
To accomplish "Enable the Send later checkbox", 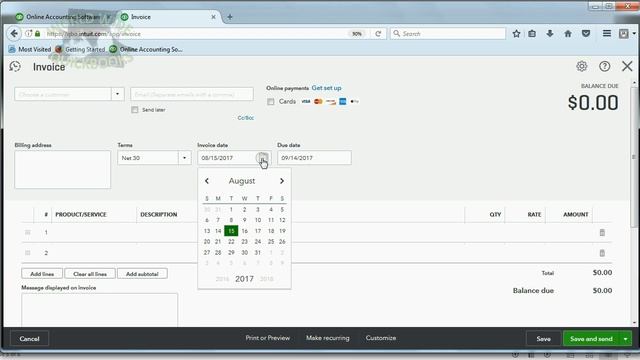I will tap(135, 109).
